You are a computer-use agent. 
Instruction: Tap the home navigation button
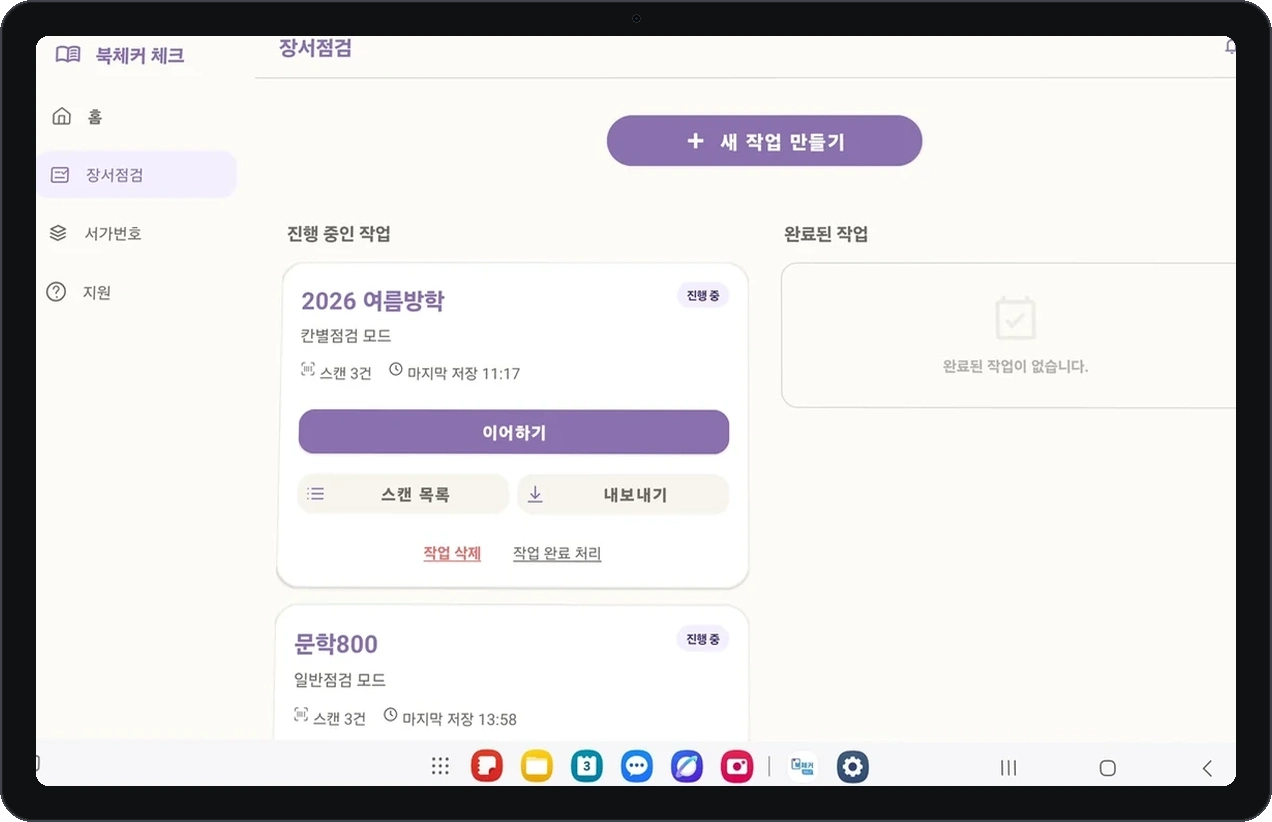[x=1107, y=768]
